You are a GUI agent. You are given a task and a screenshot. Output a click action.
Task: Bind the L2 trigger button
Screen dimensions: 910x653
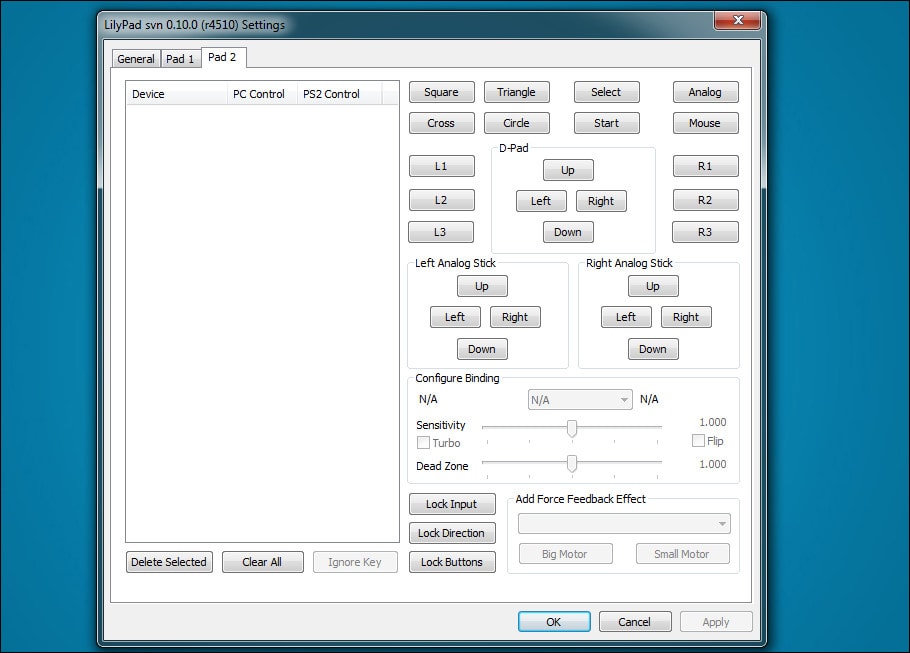442,200
